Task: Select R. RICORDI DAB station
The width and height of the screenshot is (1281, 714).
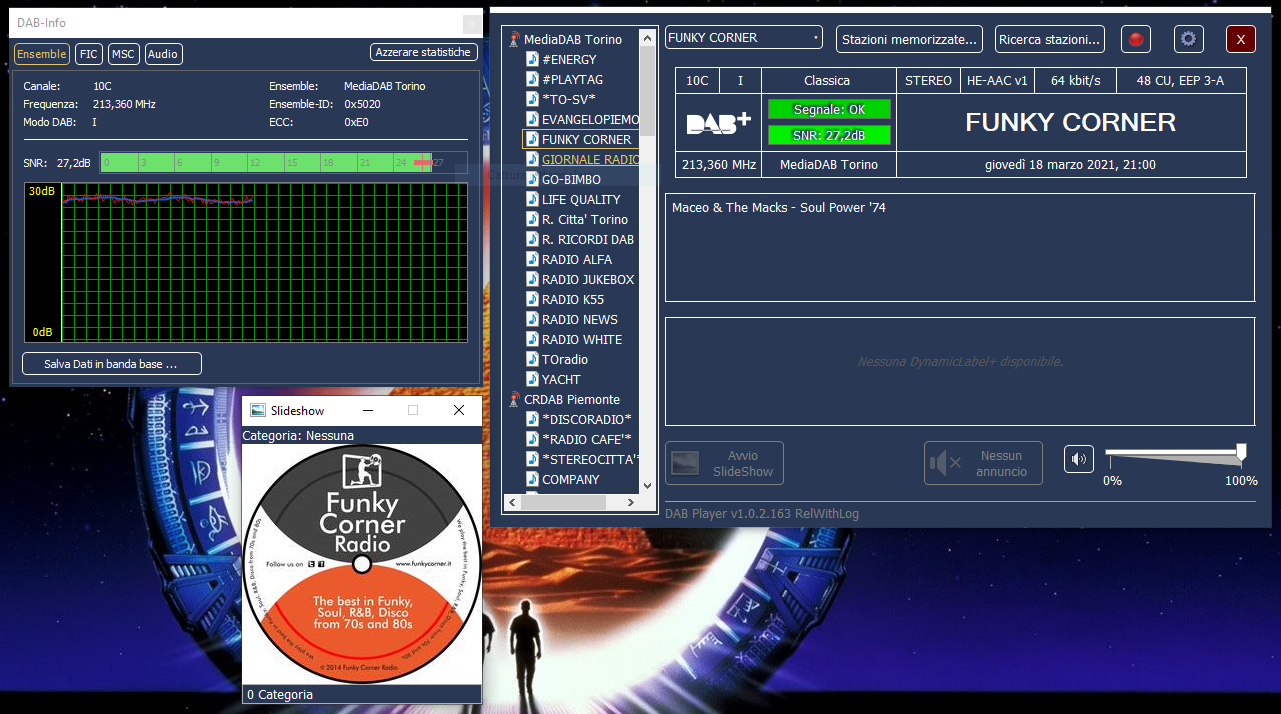Action: [588, 239]
